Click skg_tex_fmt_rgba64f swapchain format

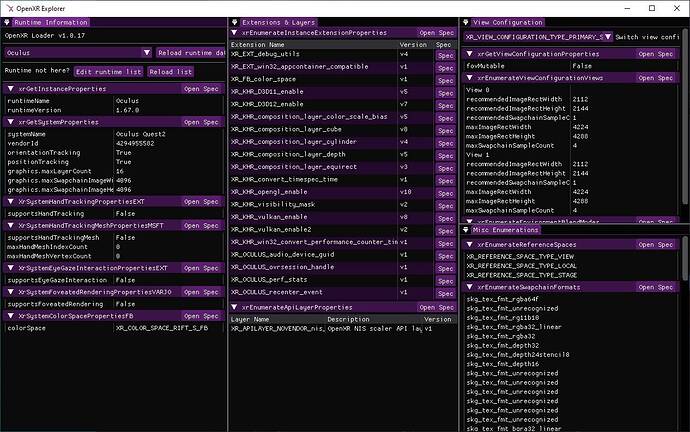(x=503, y=299)
